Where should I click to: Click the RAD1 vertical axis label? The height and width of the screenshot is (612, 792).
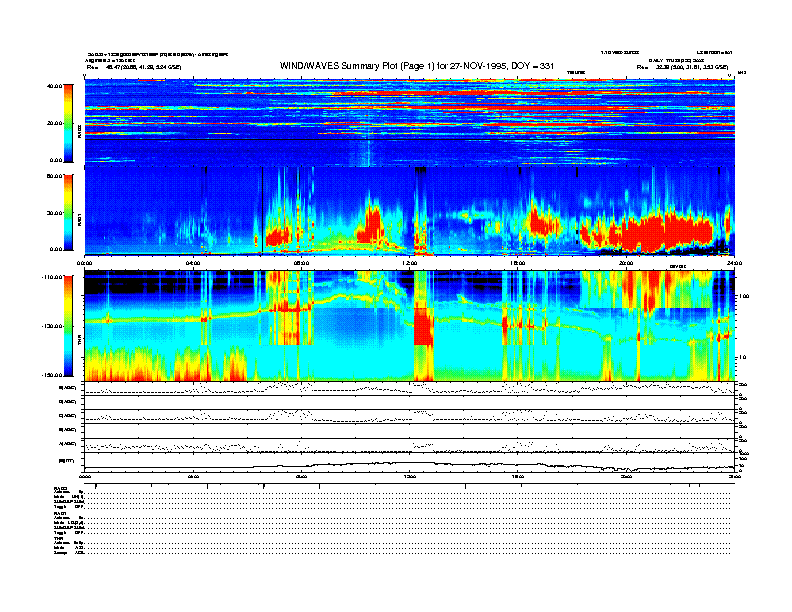pos(79,220)
